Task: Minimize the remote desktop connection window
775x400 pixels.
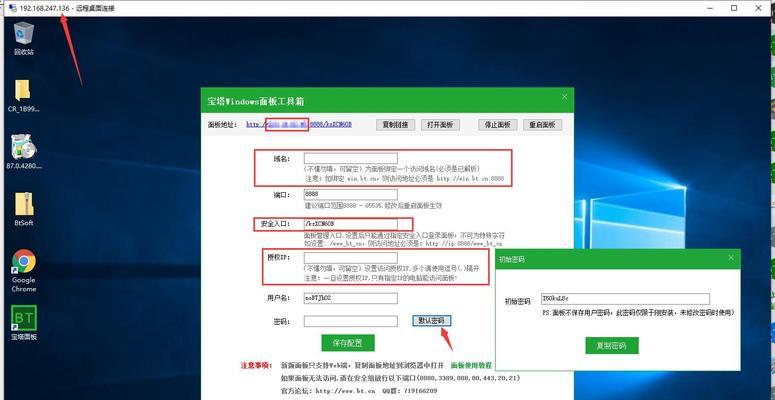Action: pos(710,8)
